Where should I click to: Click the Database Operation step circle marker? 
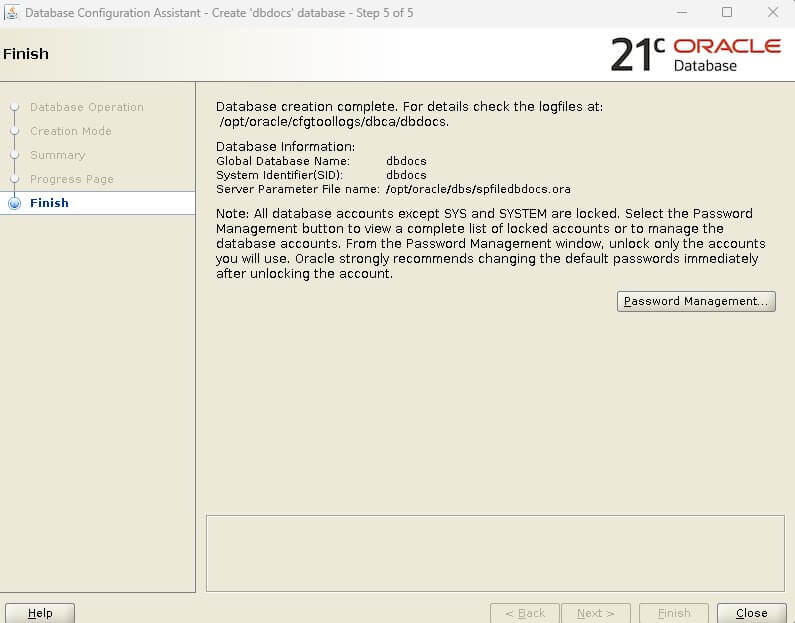point(15,107)
